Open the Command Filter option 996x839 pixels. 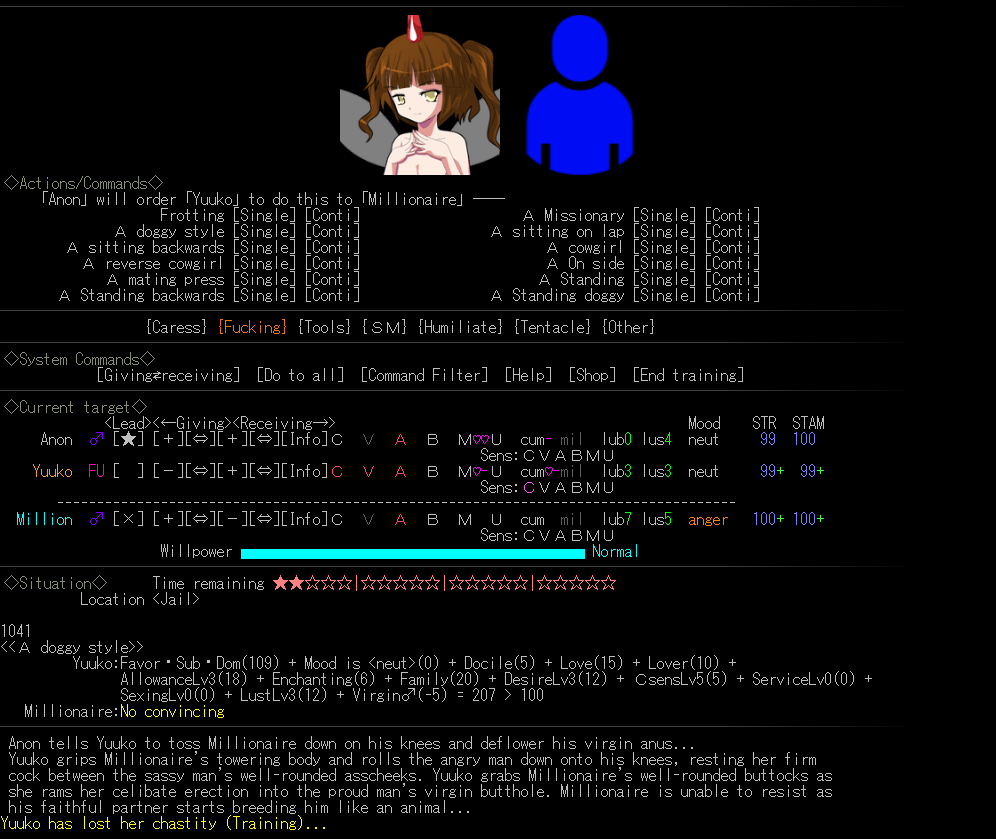tap(424, 375)
